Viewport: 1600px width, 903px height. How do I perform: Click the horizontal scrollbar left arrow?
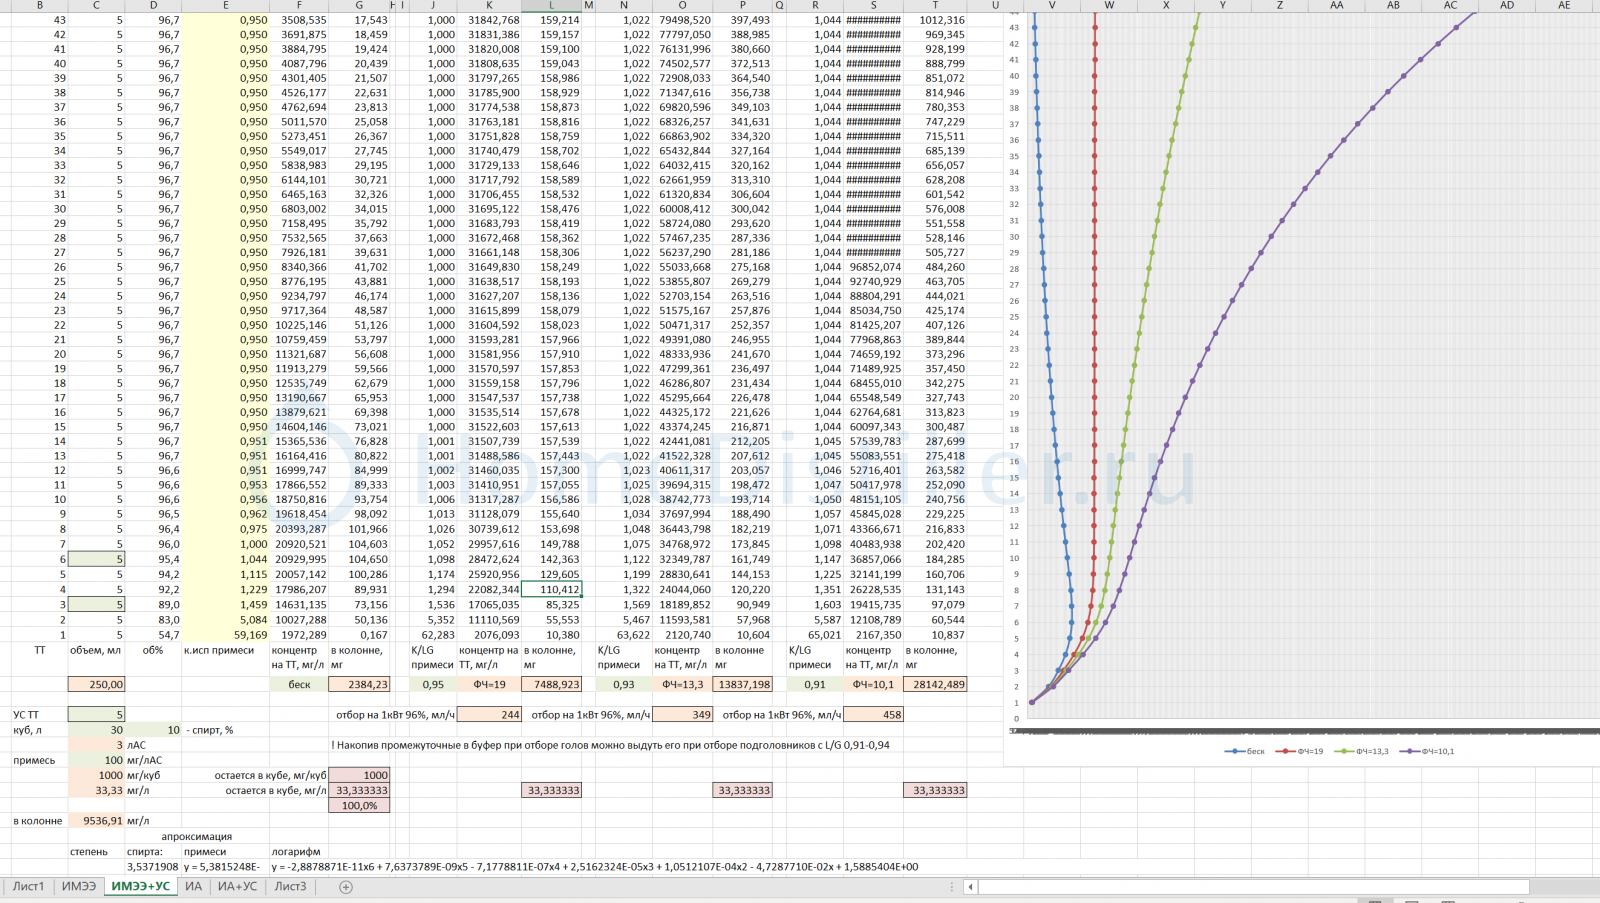coord(970,887)
